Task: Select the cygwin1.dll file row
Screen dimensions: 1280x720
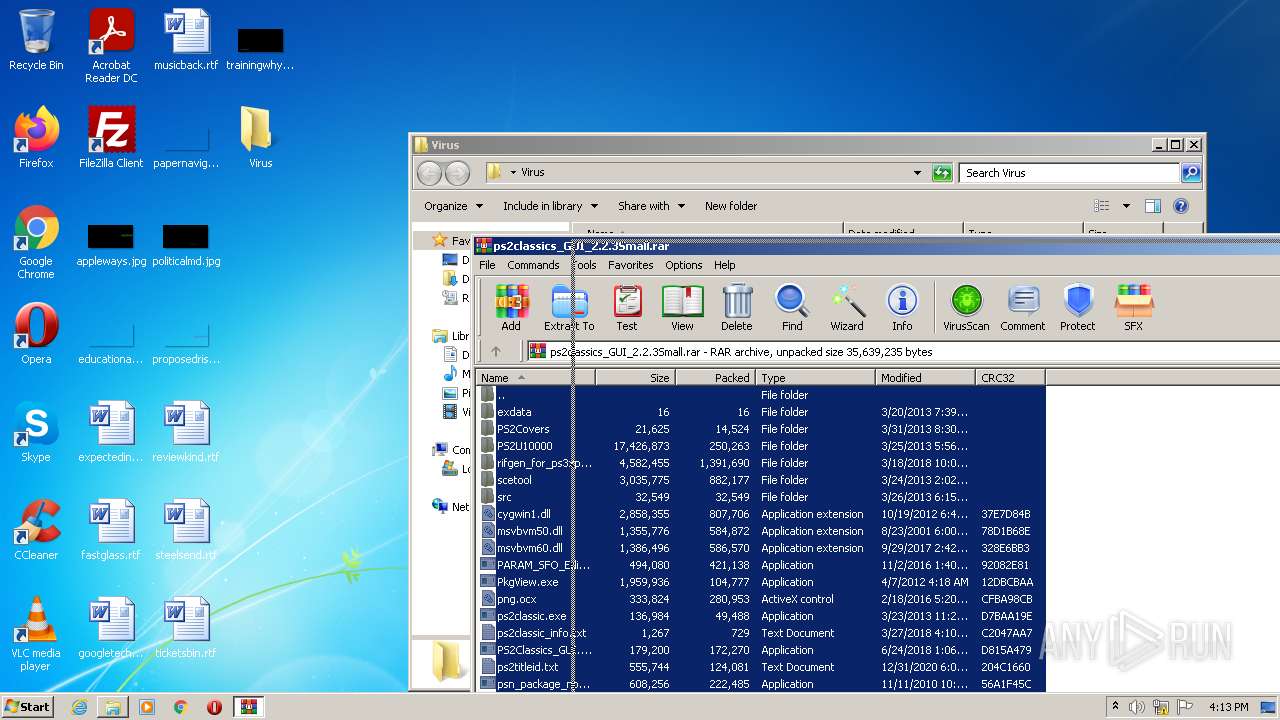Action: pyautogui.click(x=760, y=514)
